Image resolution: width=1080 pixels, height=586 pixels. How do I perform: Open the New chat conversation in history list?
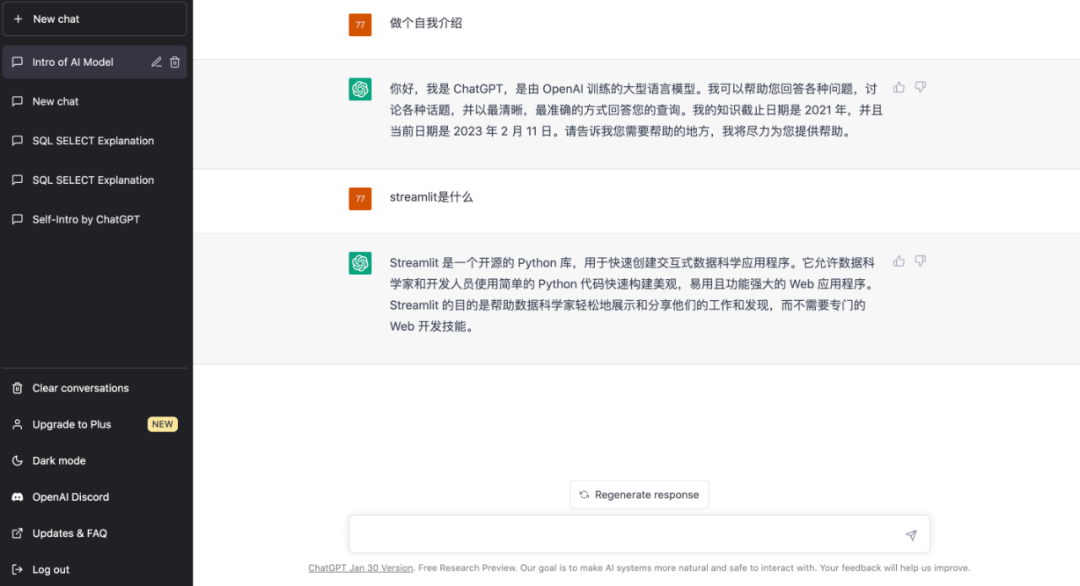[x=95, y=101]
